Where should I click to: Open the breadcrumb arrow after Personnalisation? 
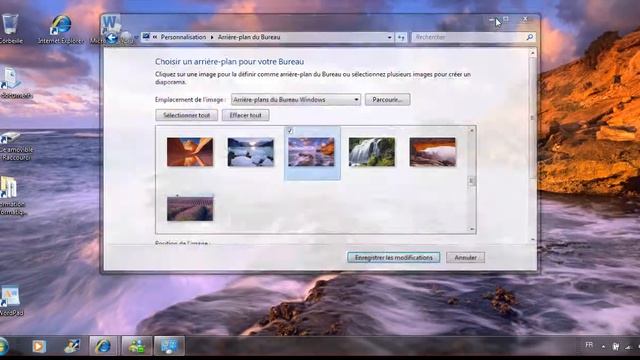pos(212,37)
